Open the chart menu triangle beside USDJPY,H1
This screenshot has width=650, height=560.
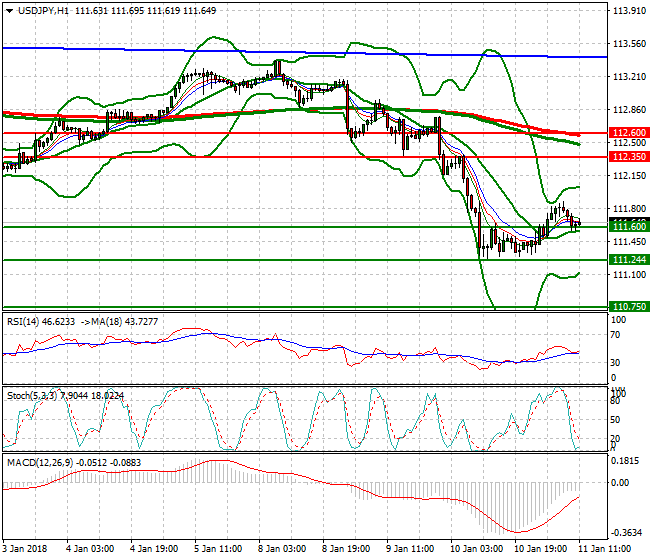10,11
